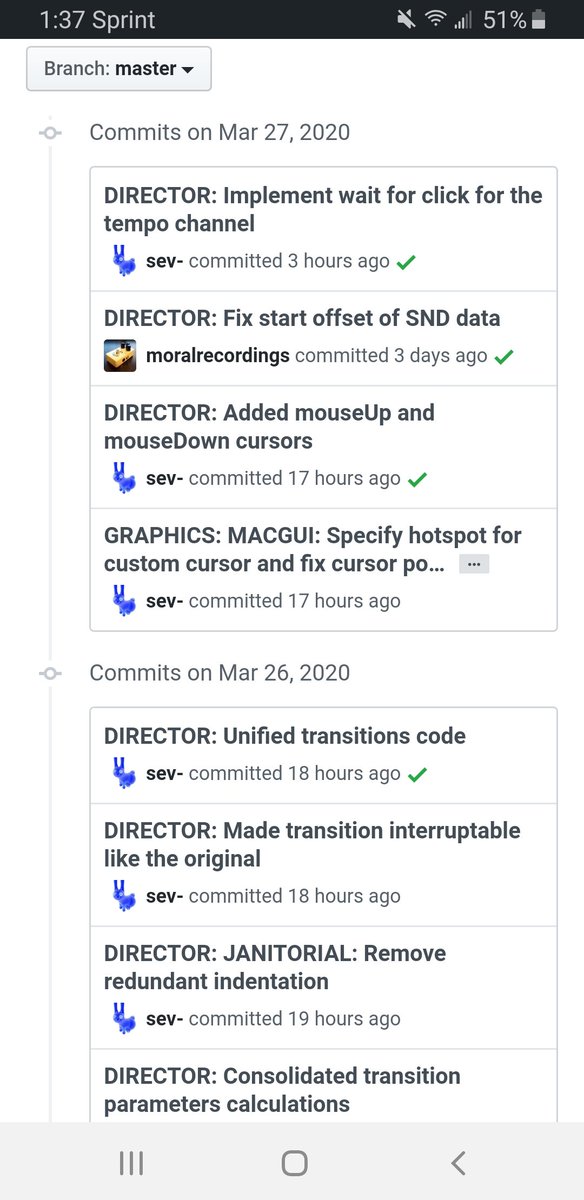Open commit 'Made transition interruptable like the original'

312,845
